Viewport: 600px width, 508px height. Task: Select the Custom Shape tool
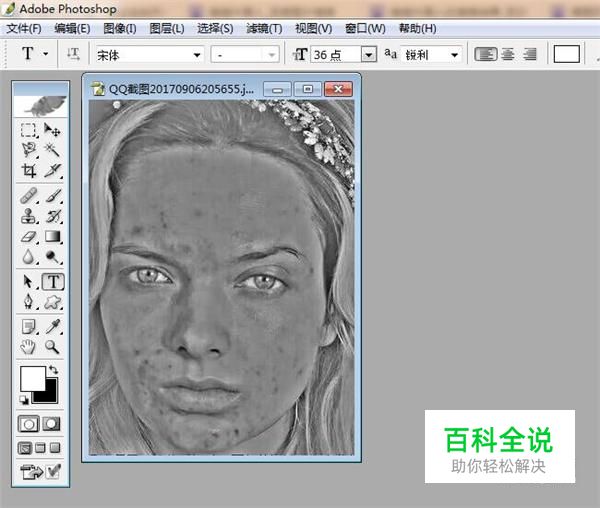point(53,302)
